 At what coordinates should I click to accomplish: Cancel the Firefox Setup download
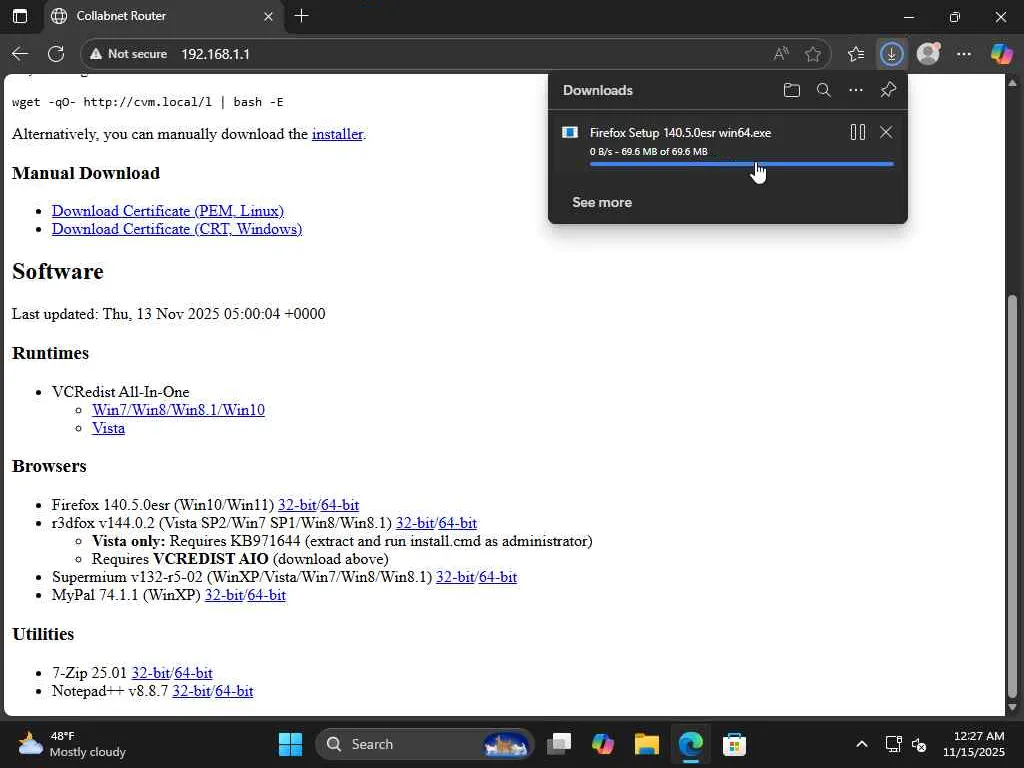886,133
